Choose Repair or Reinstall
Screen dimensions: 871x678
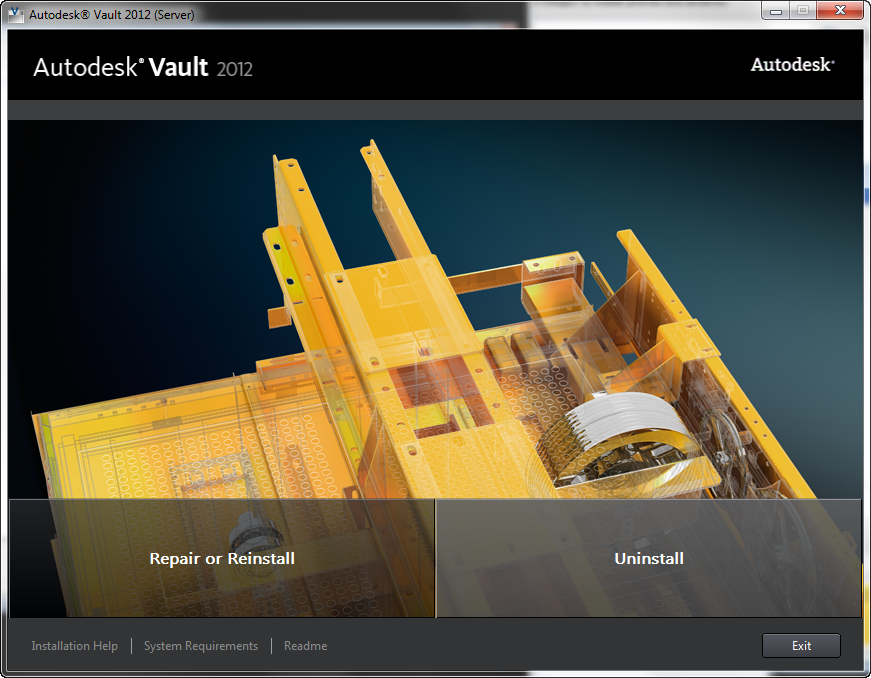(x=221, y=558)
